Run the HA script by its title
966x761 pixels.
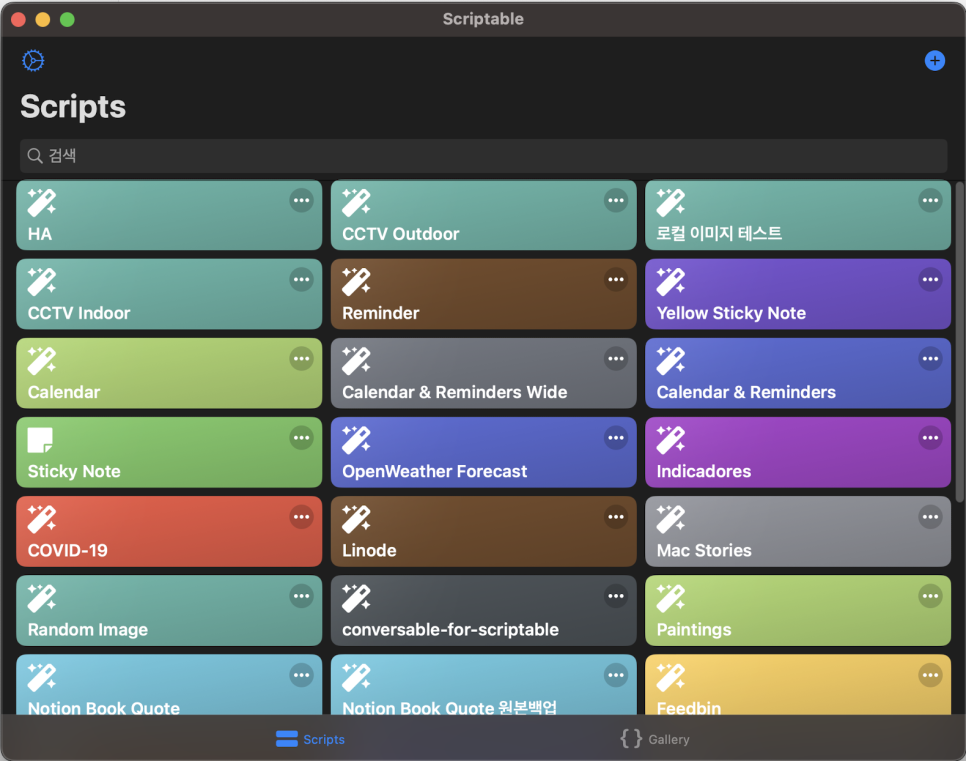[40, 234]
